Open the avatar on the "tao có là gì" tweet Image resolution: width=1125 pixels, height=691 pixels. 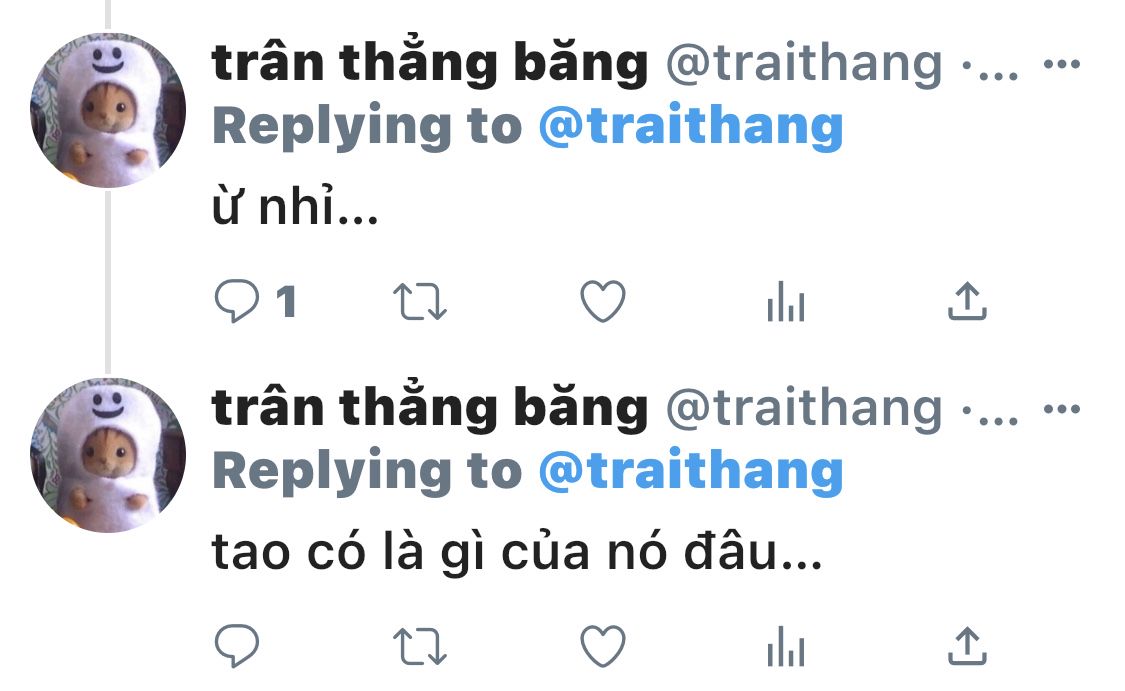click(x=108, y=455)
